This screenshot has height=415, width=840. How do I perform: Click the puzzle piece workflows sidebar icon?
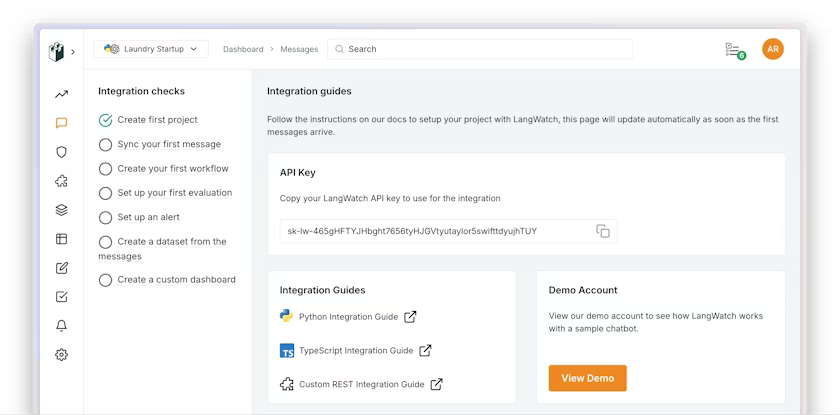[61, 182]
